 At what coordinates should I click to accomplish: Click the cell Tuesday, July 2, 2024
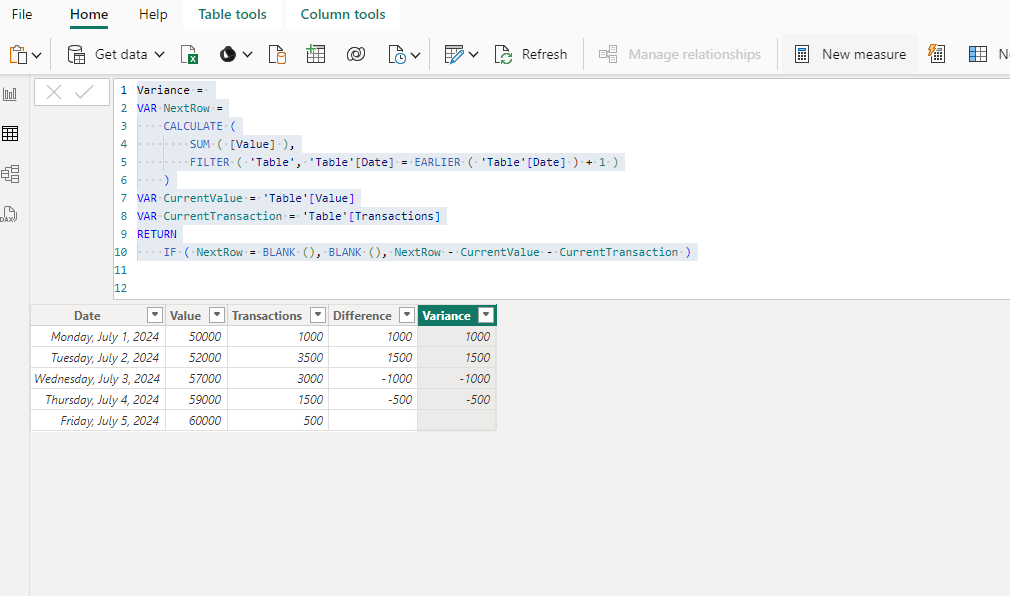click(98, 358)
